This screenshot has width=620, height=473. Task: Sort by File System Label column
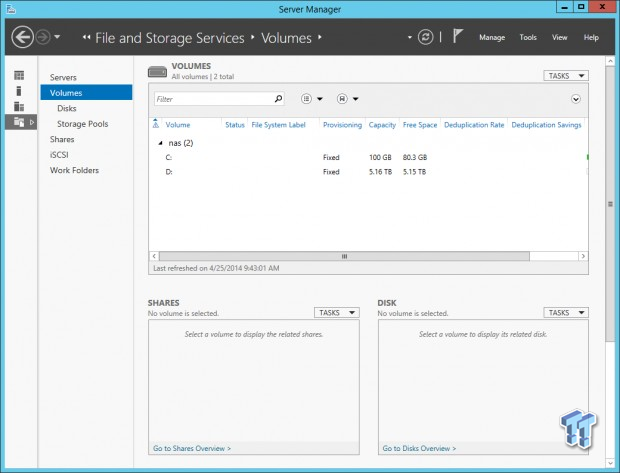(x=278, y=125)
